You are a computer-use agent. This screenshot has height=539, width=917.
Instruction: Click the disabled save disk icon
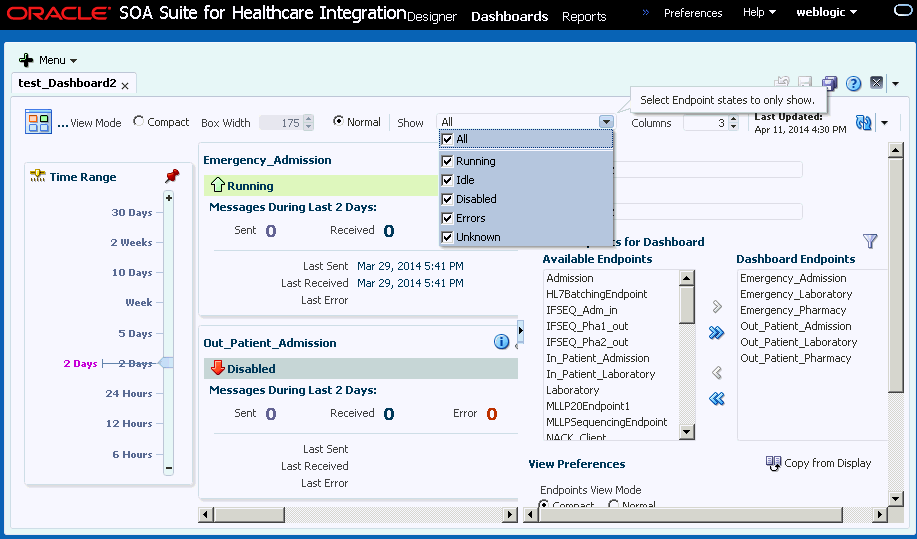[805, 83]
